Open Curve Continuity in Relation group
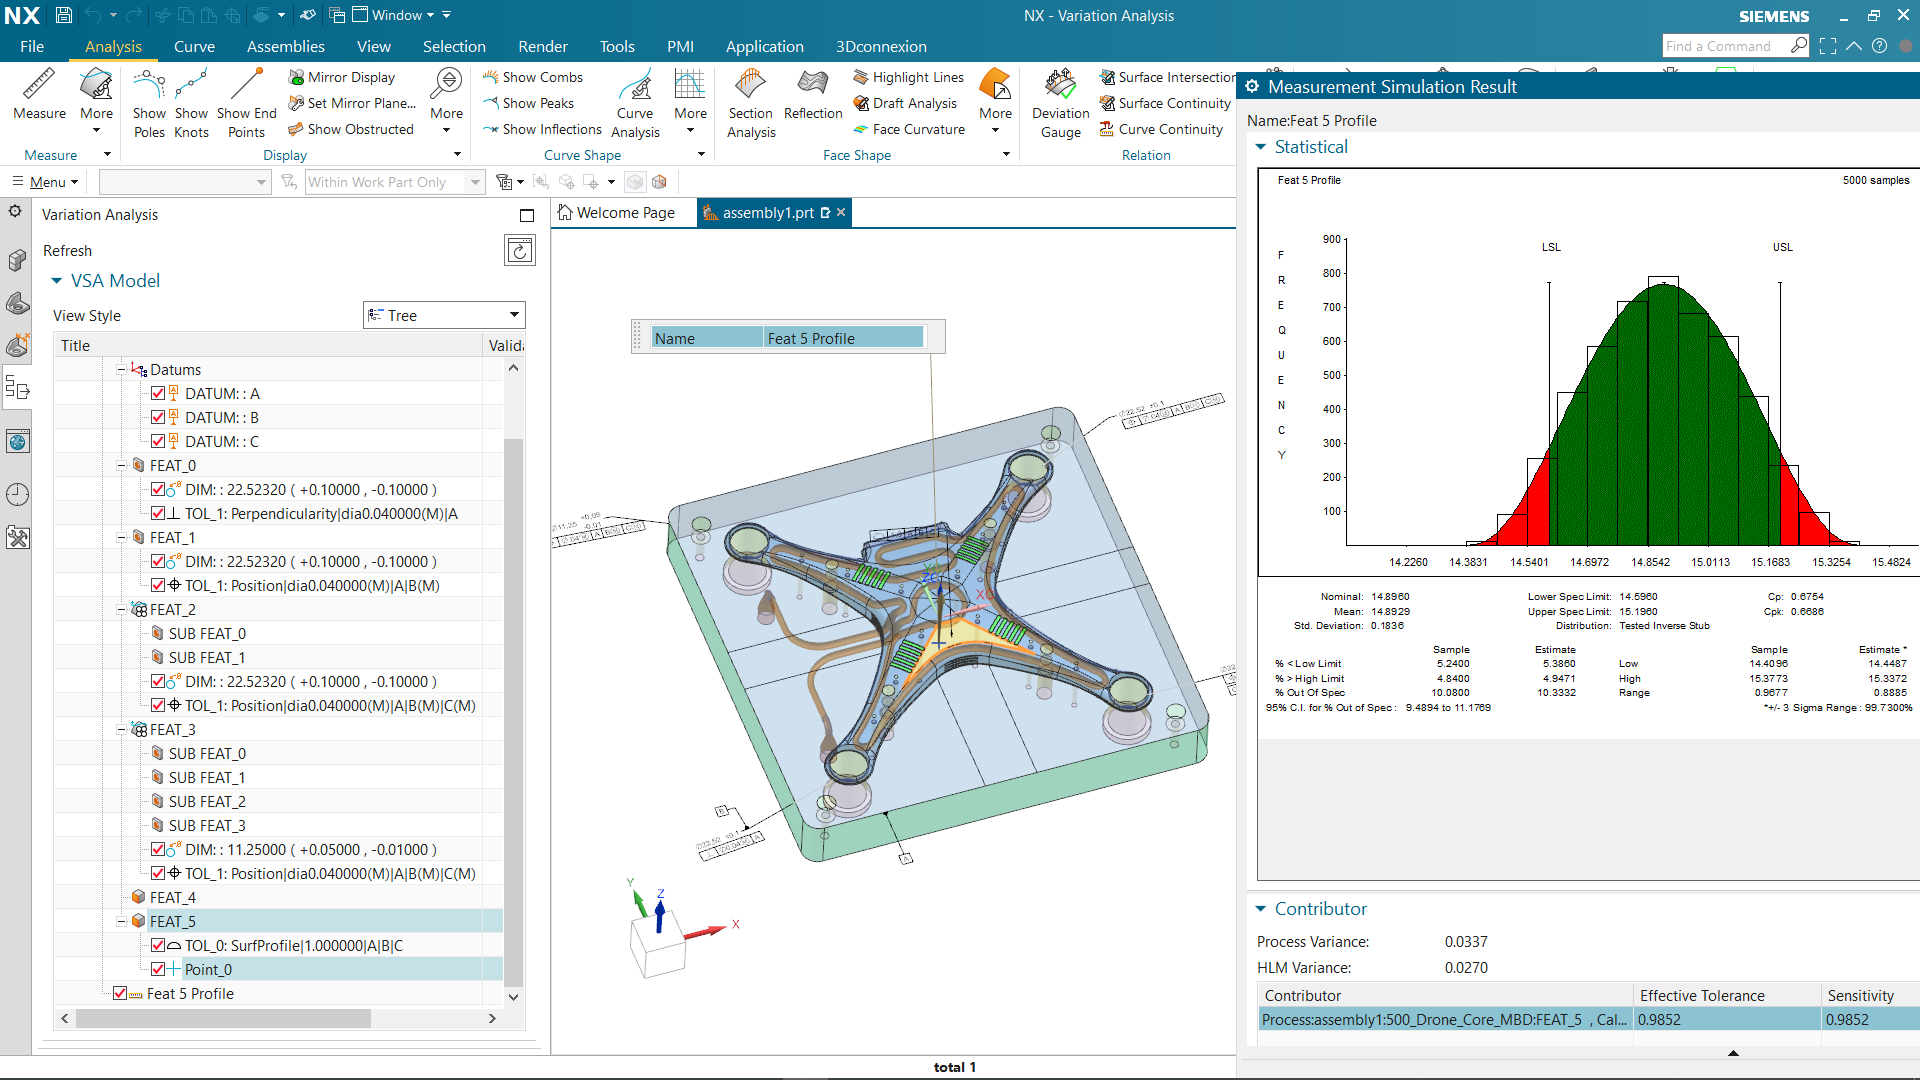The width and height of the screenshot is (1920, 1080). click(x=1162, y=129)
